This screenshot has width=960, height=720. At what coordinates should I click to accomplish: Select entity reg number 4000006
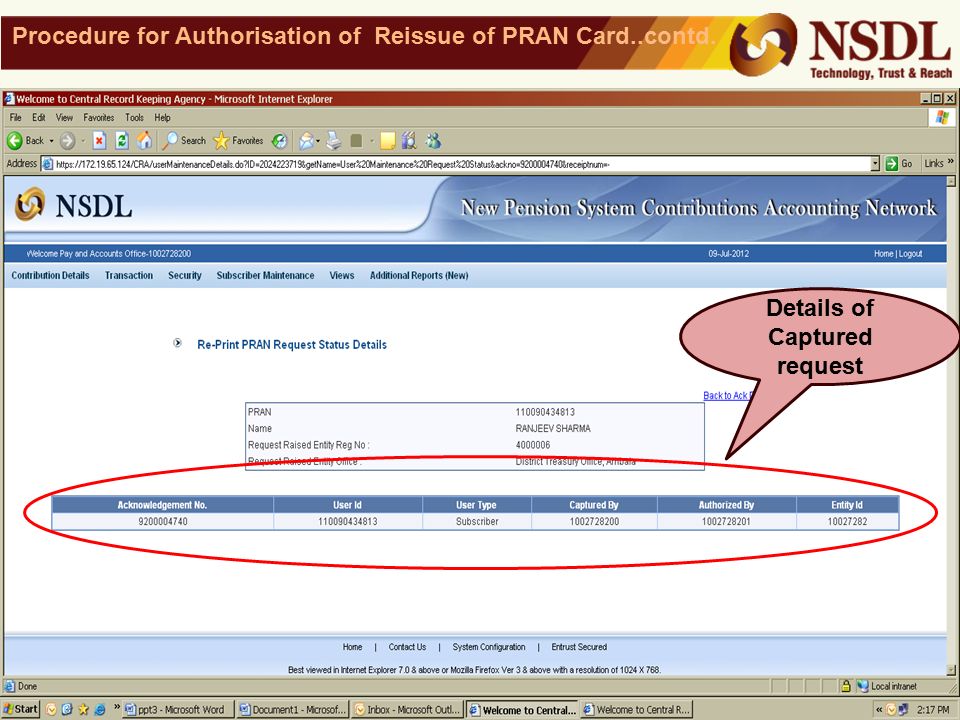[x=533, y=445]
